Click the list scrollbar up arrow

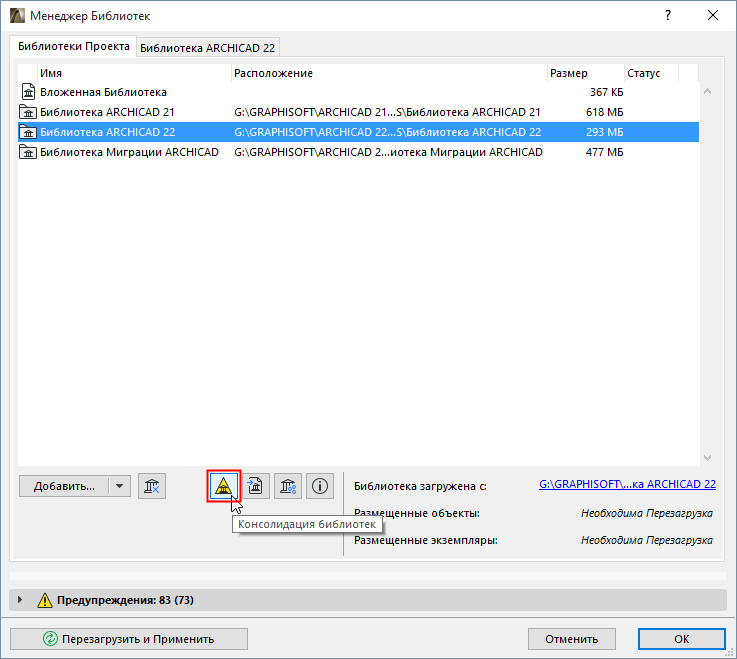(707, 91)
